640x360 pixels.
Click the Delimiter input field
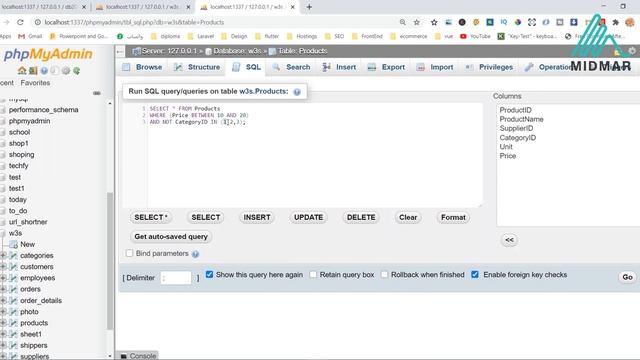click(x=176, y=278)
